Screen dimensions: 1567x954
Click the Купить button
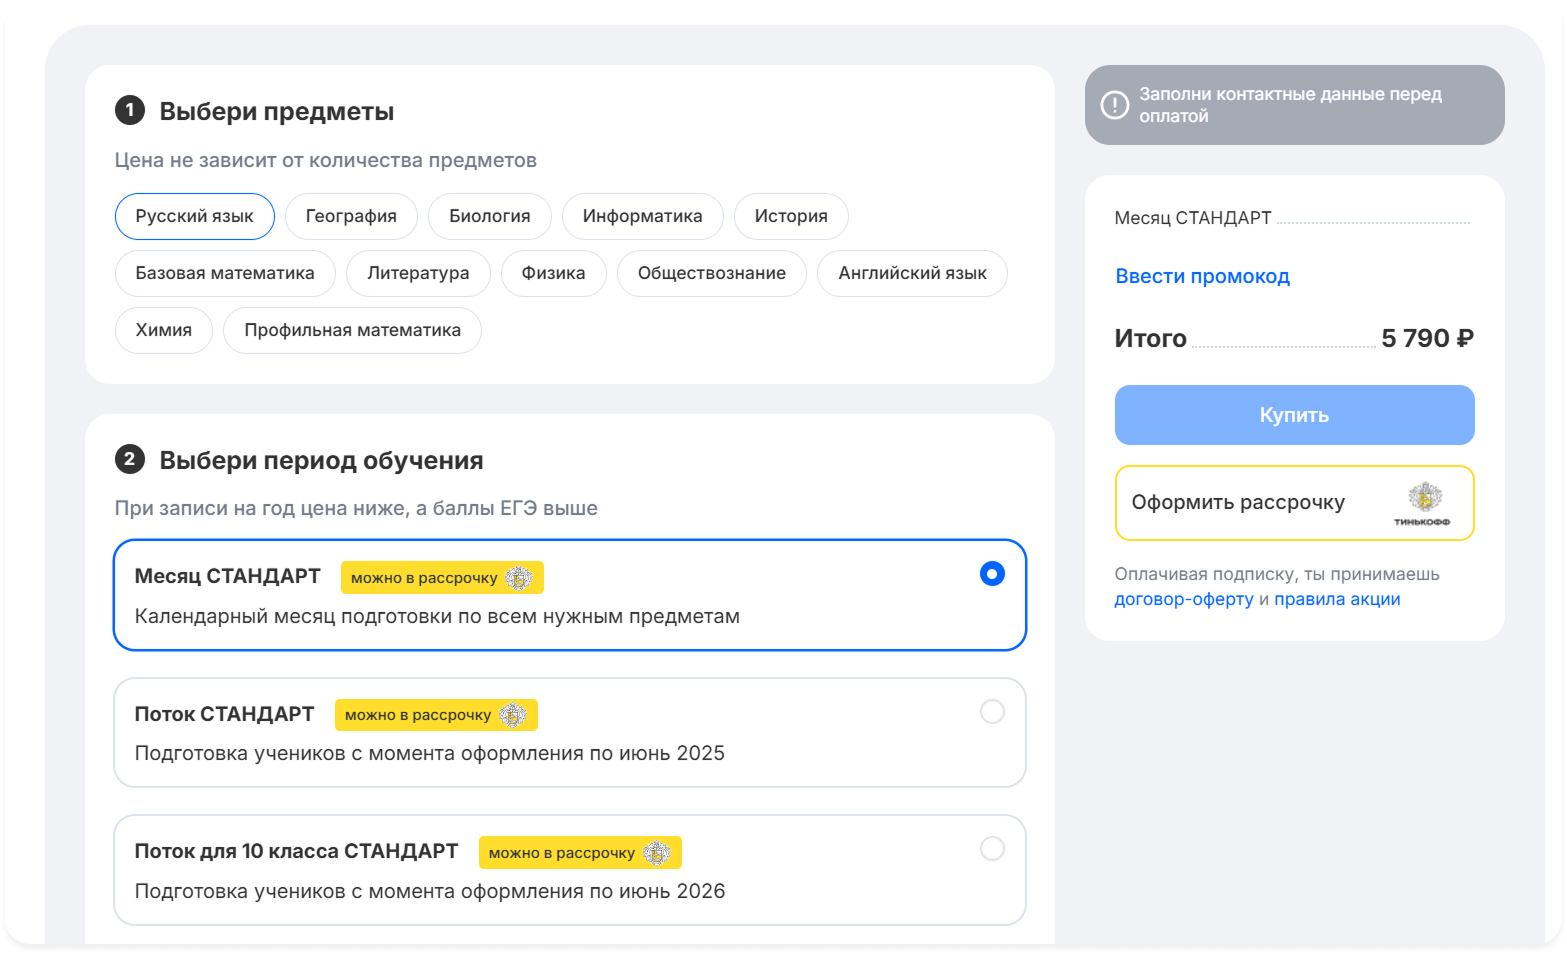1294,415
